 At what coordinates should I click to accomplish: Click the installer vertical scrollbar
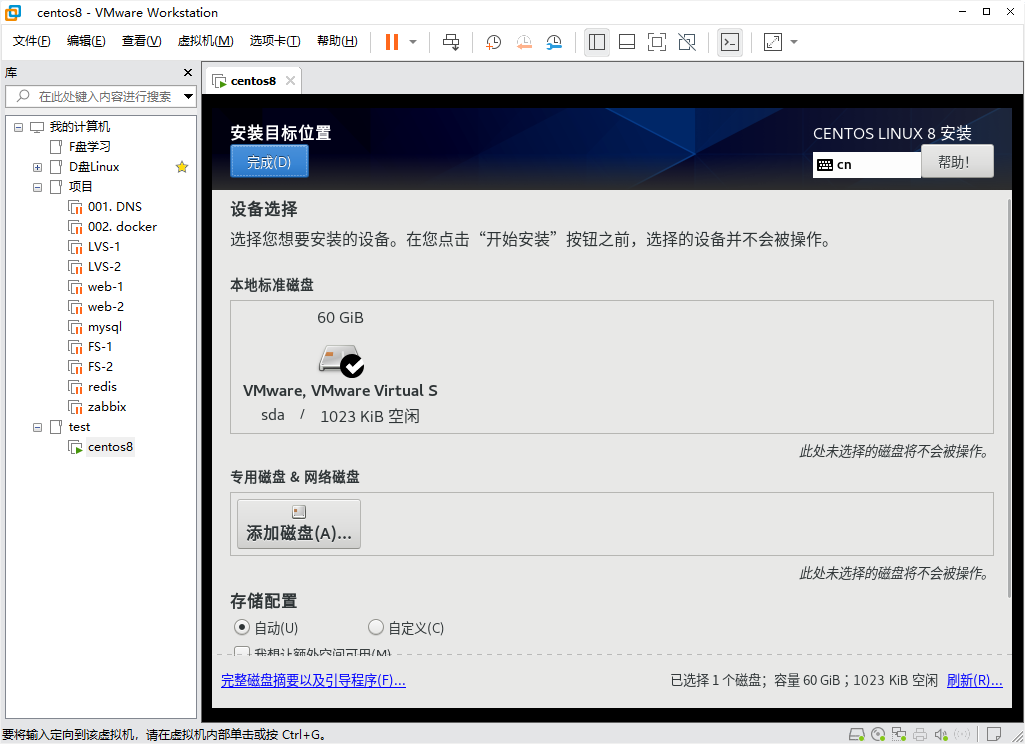pyautogui.click(x=1009, y=399)
